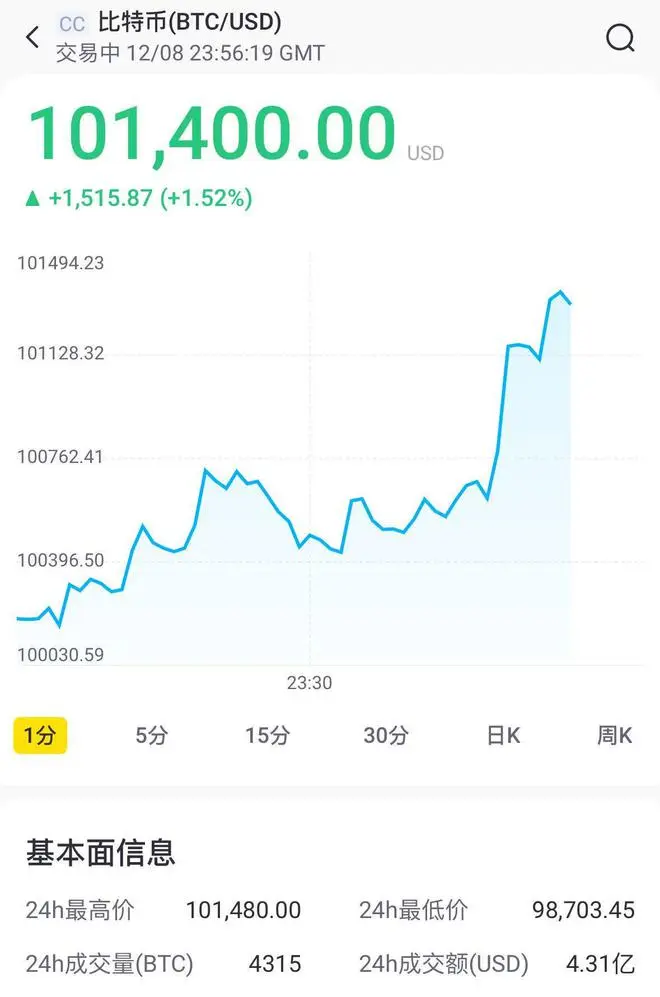Open search with the magnifier icon

point(620,38)
